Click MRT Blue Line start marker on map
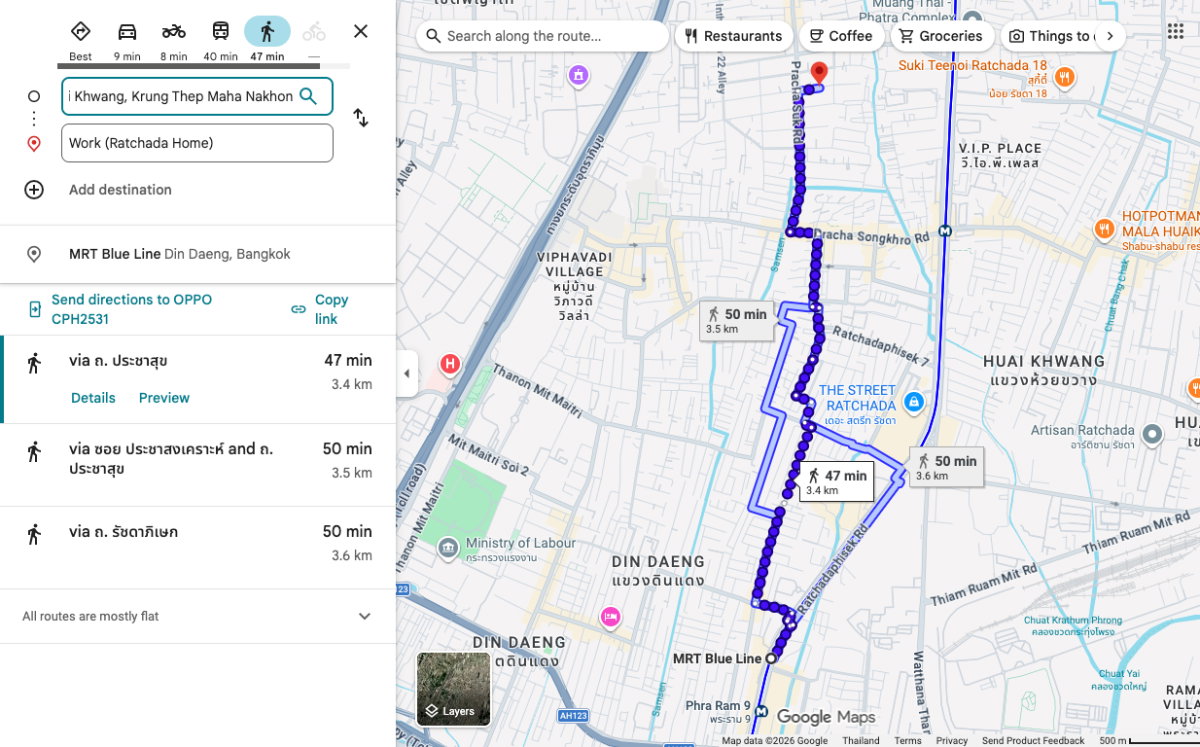Screen dimensions: 1200x747 771,658
